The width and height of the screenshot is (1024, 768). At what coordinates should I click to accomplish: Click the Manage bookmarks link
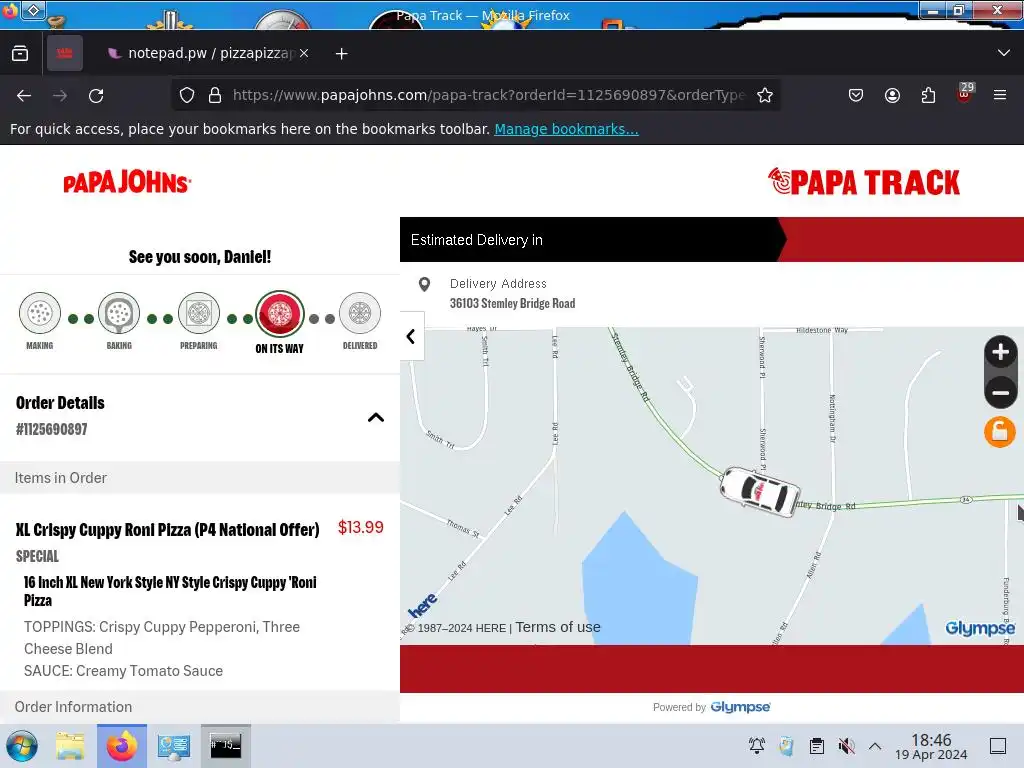click(x=566, y=129)
